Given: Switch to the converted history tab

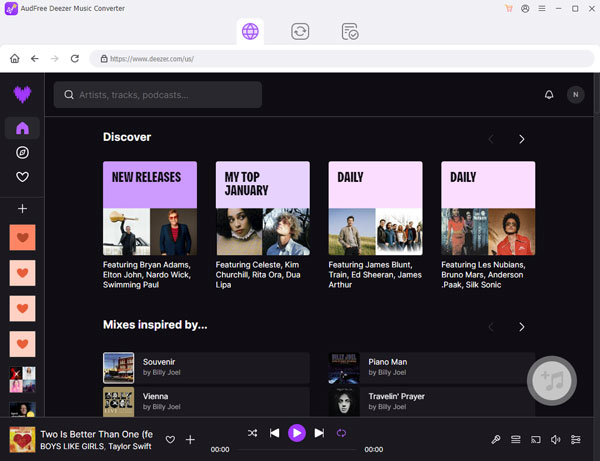Looking at the screenshot, I should [x=350, y=31].
